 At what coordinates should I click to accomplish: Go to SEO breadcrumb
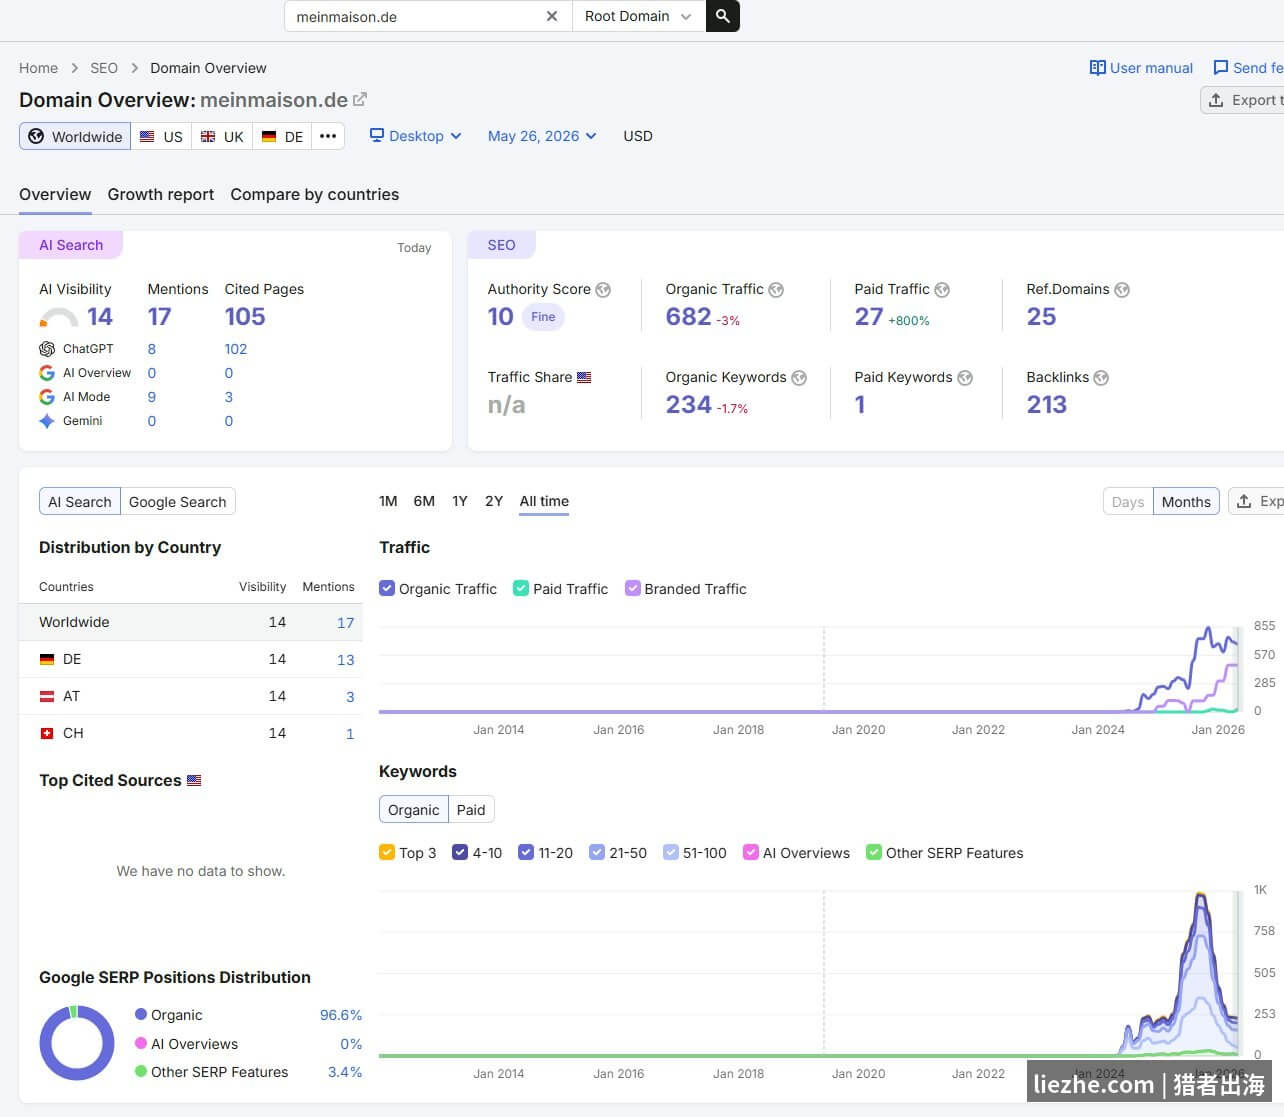point(104,68)
